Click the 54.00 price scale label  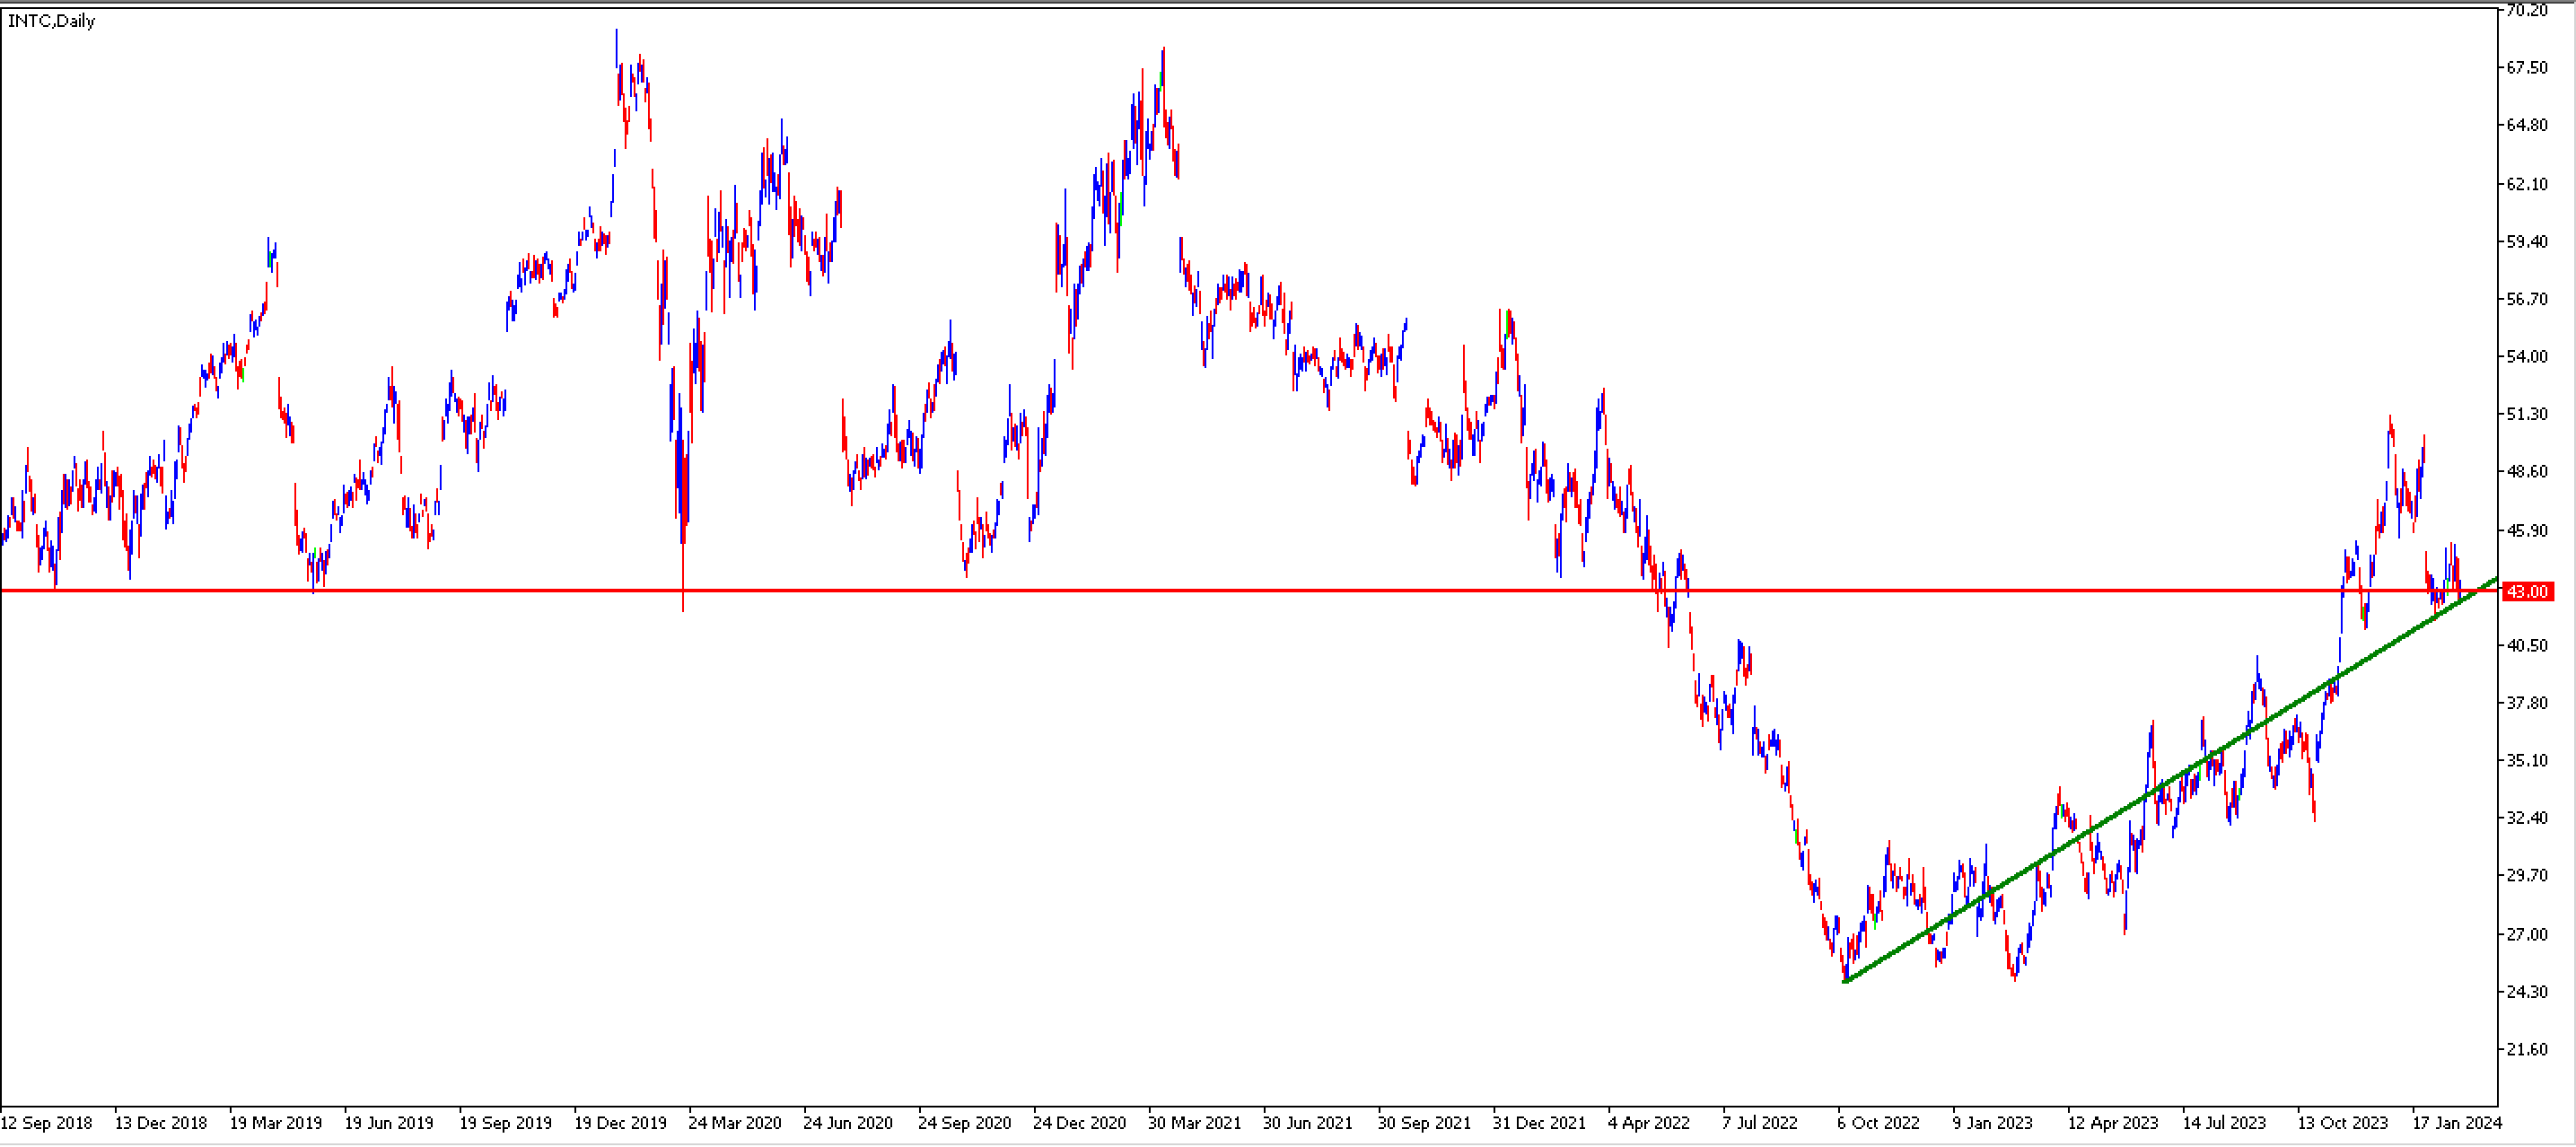[x=2527, y=357]
